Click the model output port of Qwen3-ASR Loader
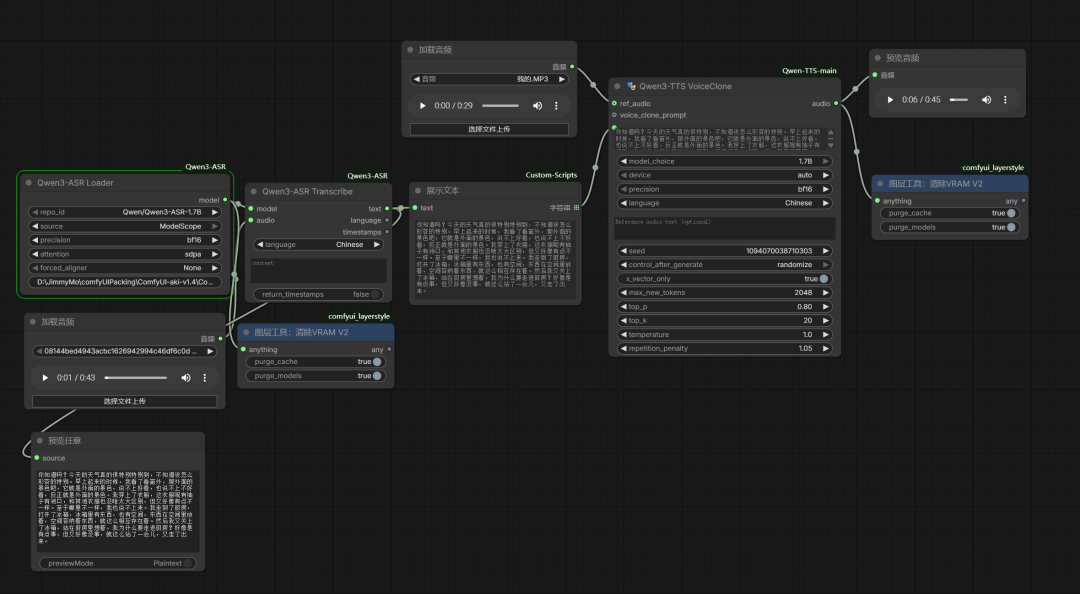Image resolution: width=1080 pixels, height=594 pixels. (225, 200)
